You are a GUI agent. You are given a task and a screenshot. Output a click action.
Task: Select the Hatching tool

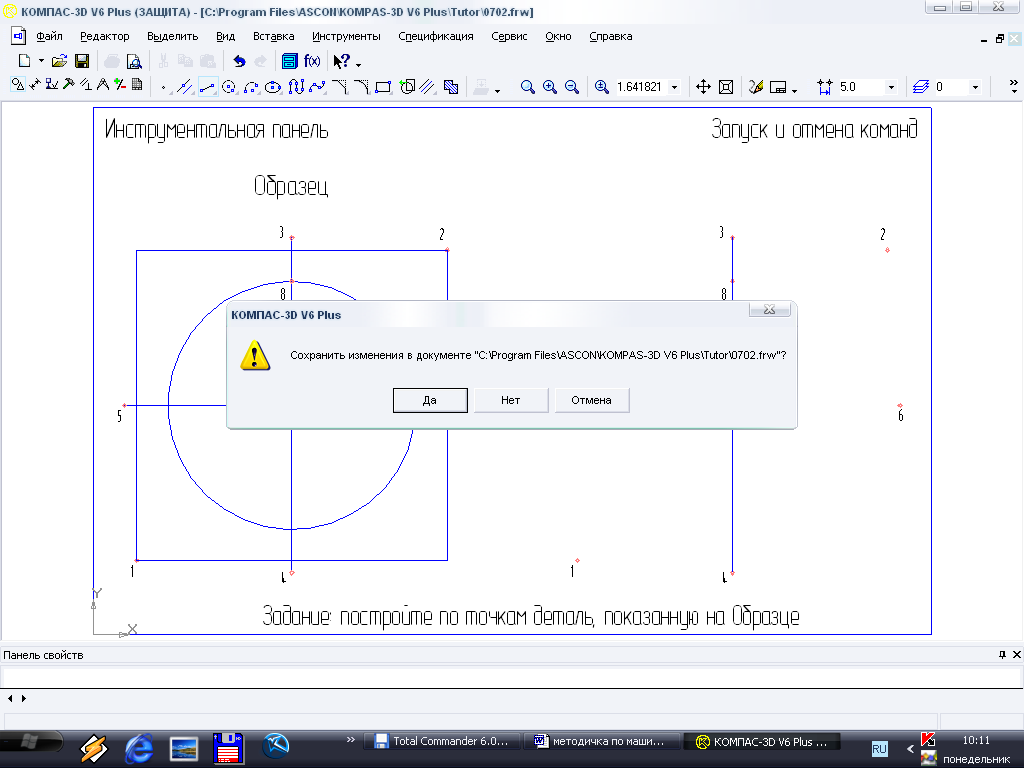(451, 87)
